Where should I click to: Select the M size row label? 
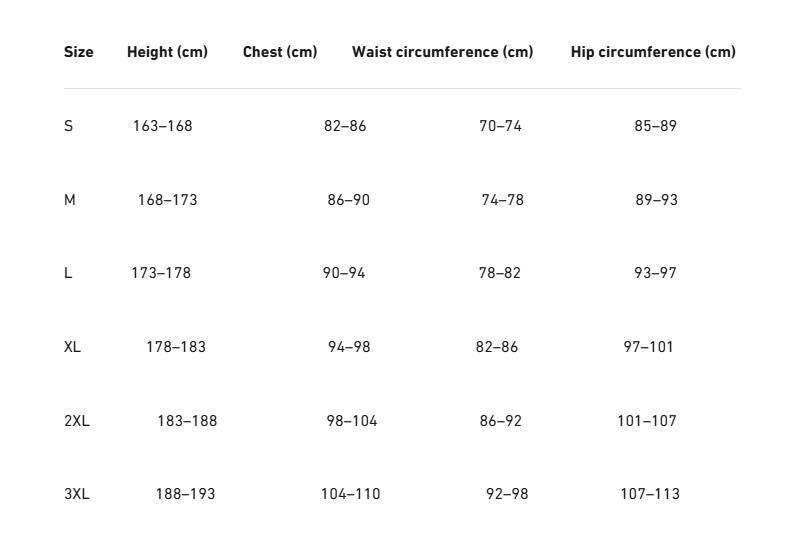[69, 200]
